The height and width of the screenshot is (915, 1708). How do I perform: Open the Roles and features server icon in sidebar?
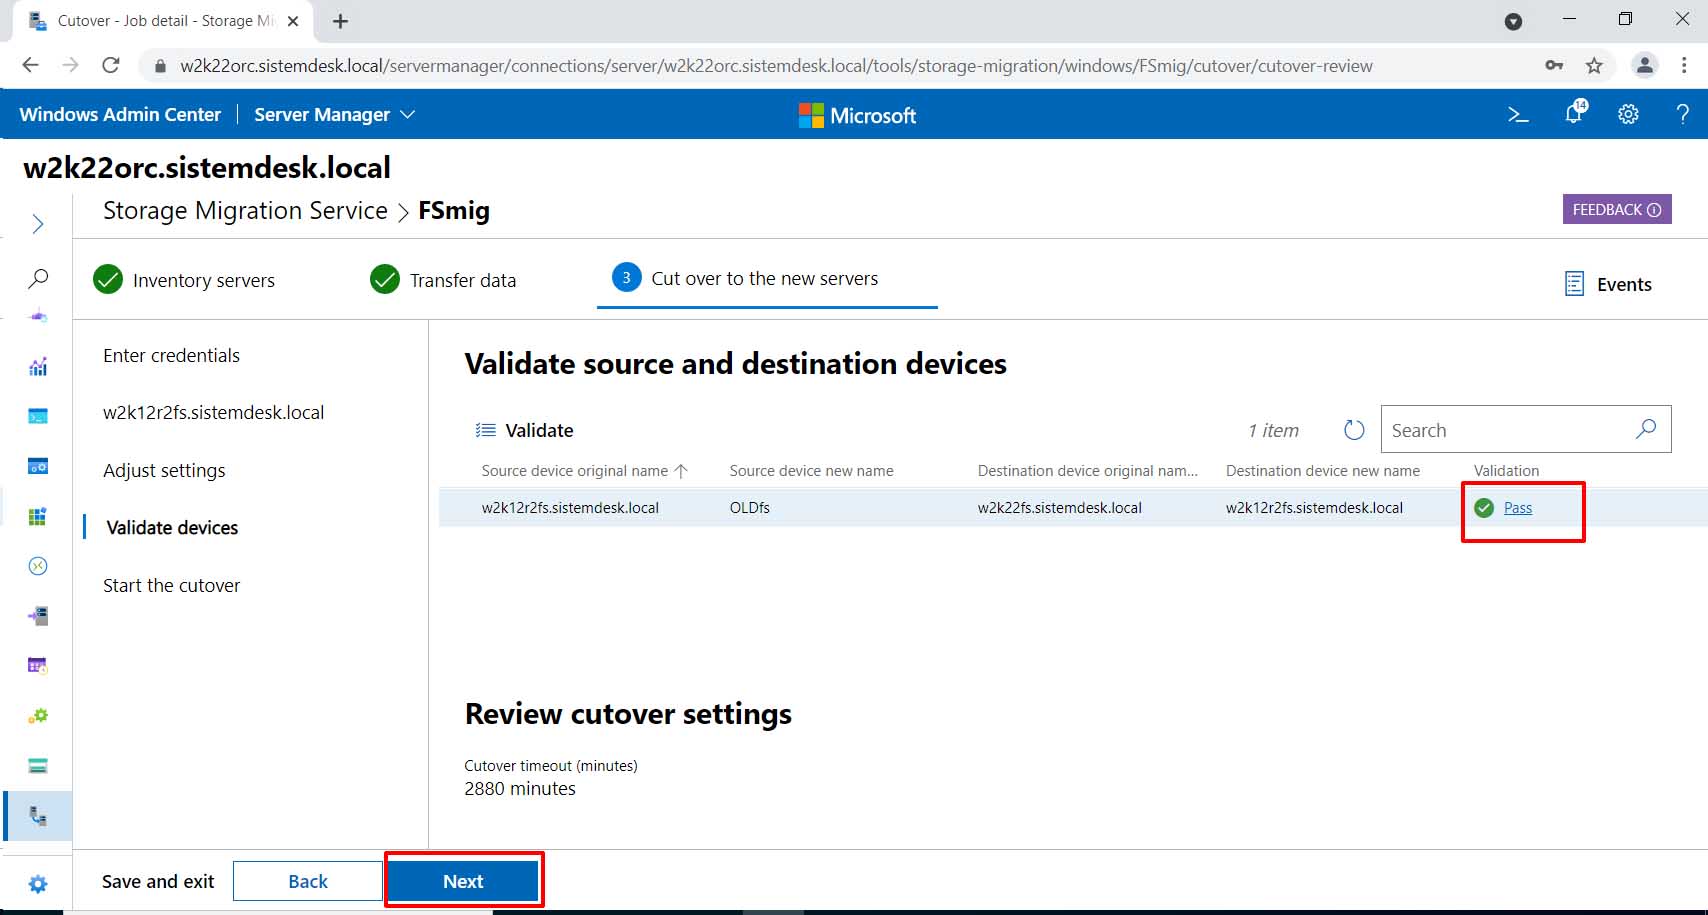38,616
